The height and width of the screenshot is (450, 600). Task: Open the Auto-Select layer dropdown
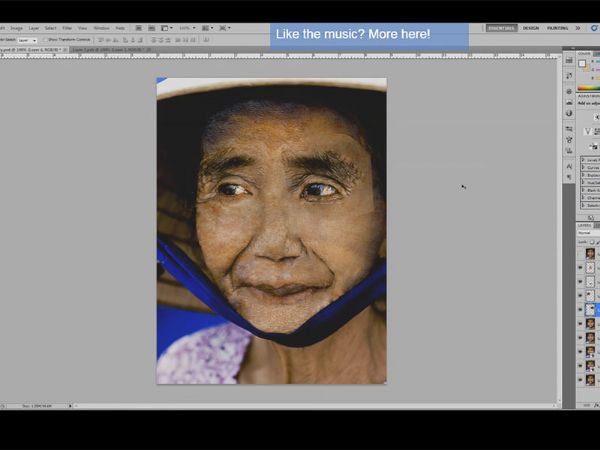[27, 40]
